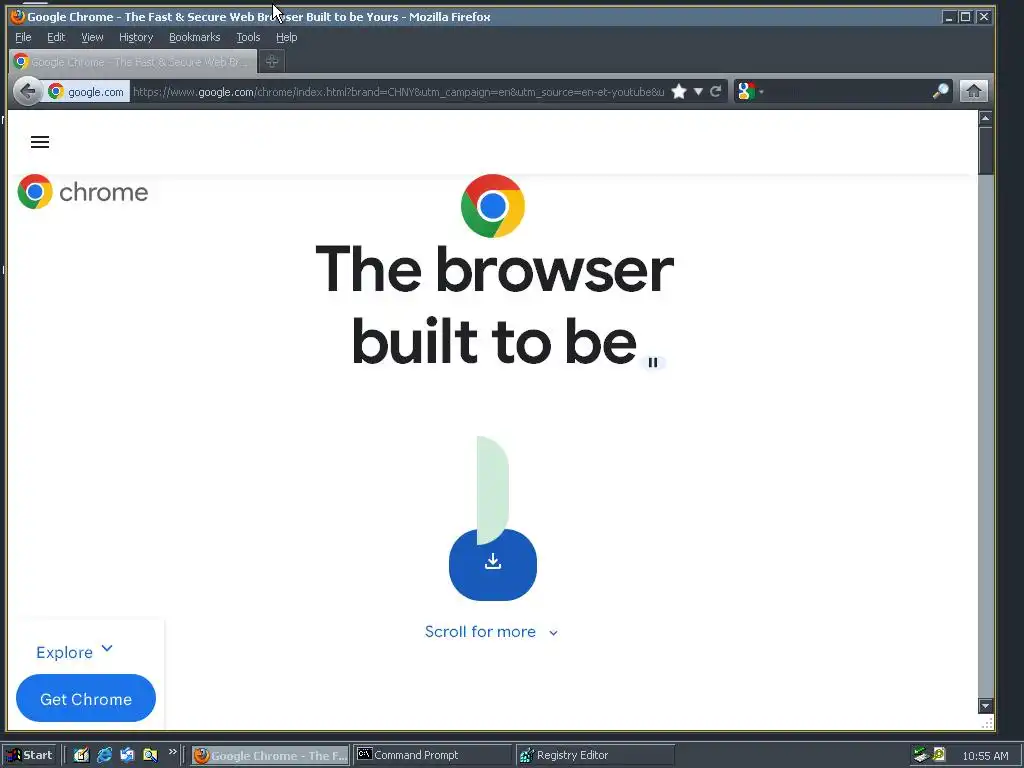Click the fourth quick launch search icon
The image size is (1024, 768).
(x=150, y=755)
